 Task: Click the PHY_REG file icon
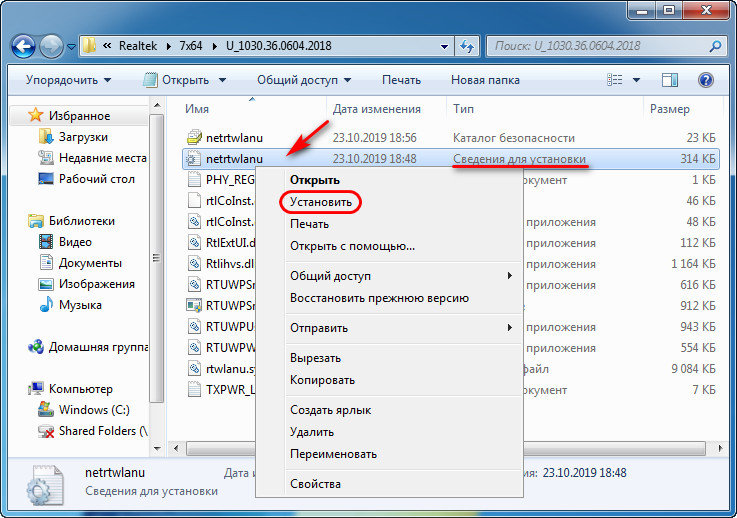tap(194, 180)
